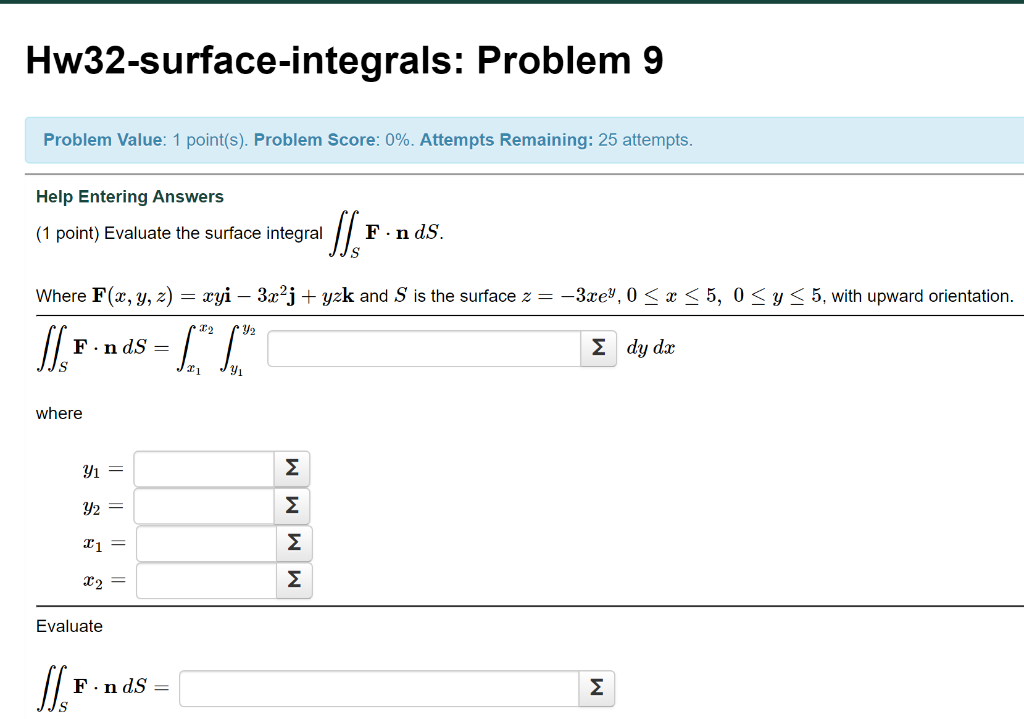Open the Σ editor beside the x1 field
Screen dimensions: 1024x719
coord(295,543)
